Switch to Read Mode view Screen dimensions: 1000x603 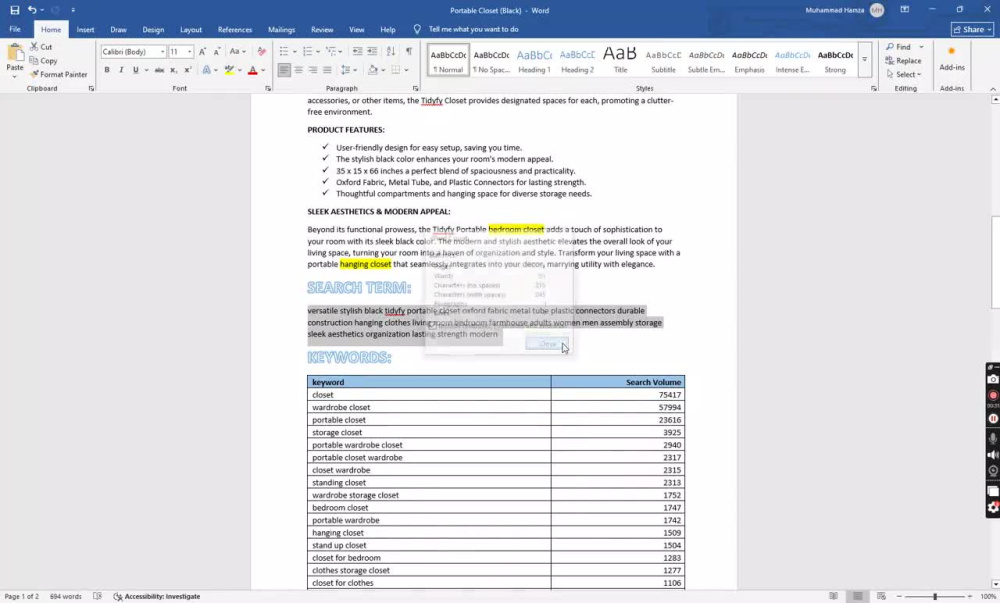point(834,597)
